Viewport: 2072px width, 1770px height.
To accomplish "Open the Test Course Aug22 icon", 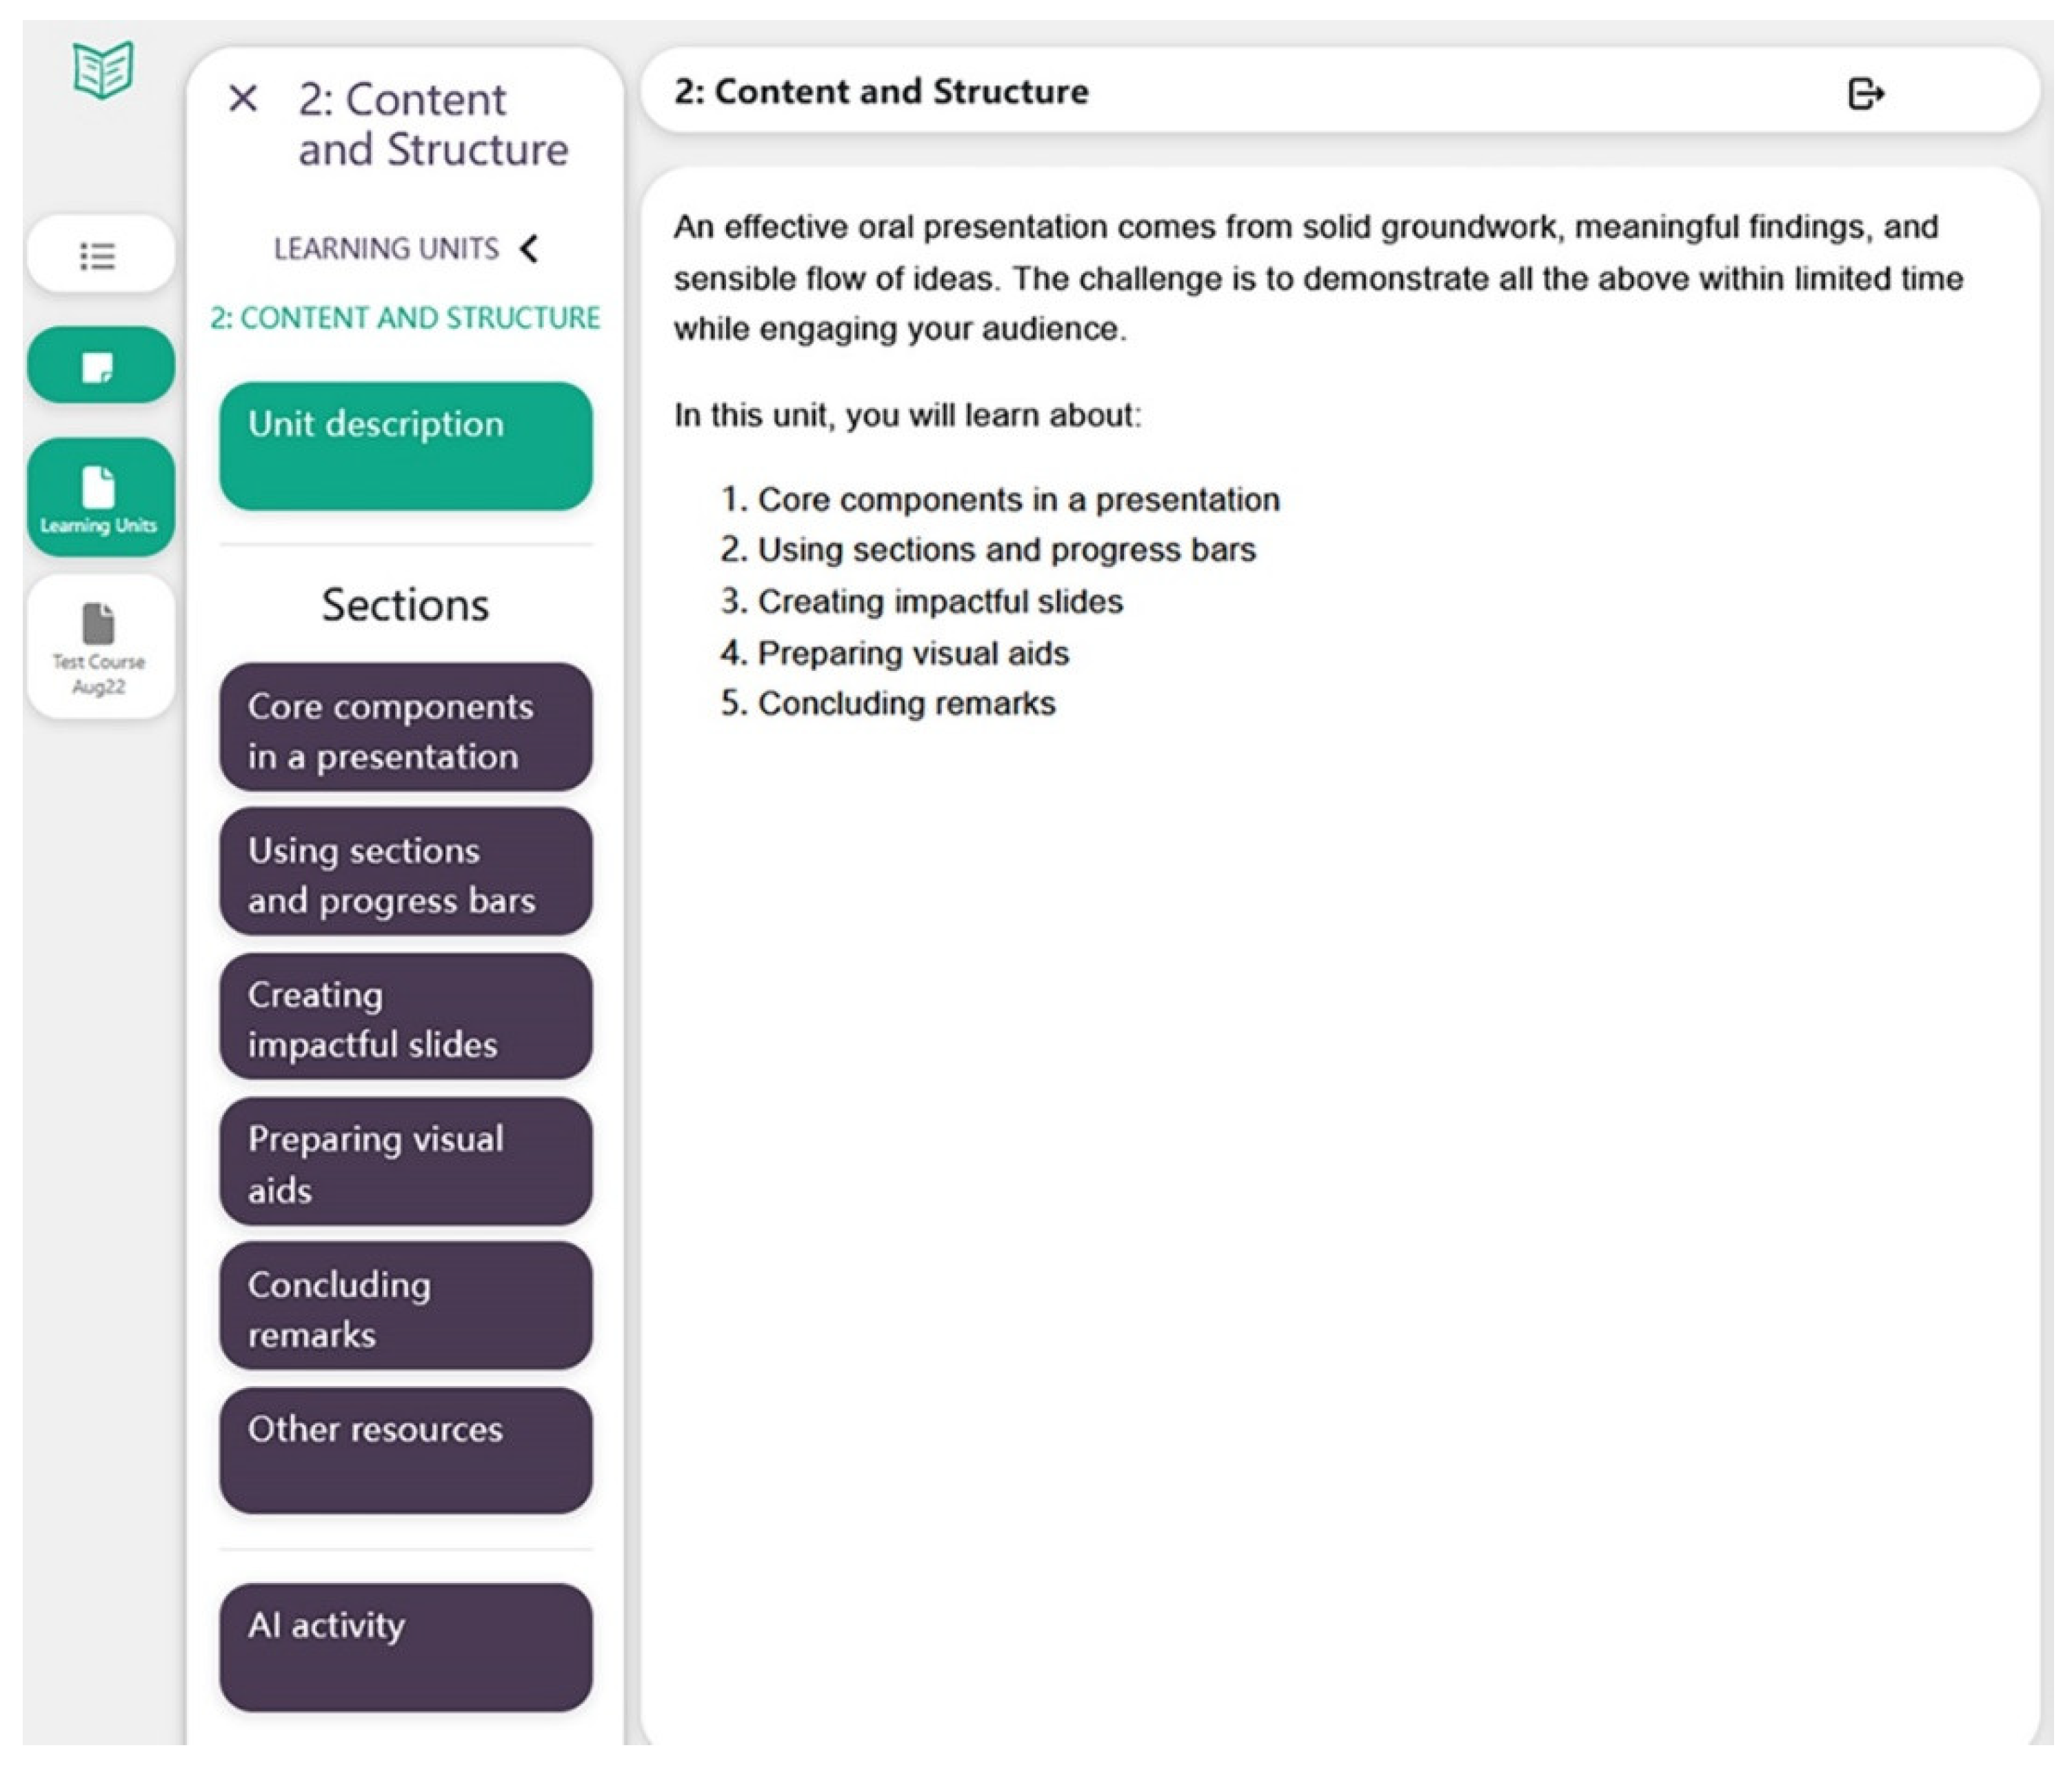I will [99, 647].
